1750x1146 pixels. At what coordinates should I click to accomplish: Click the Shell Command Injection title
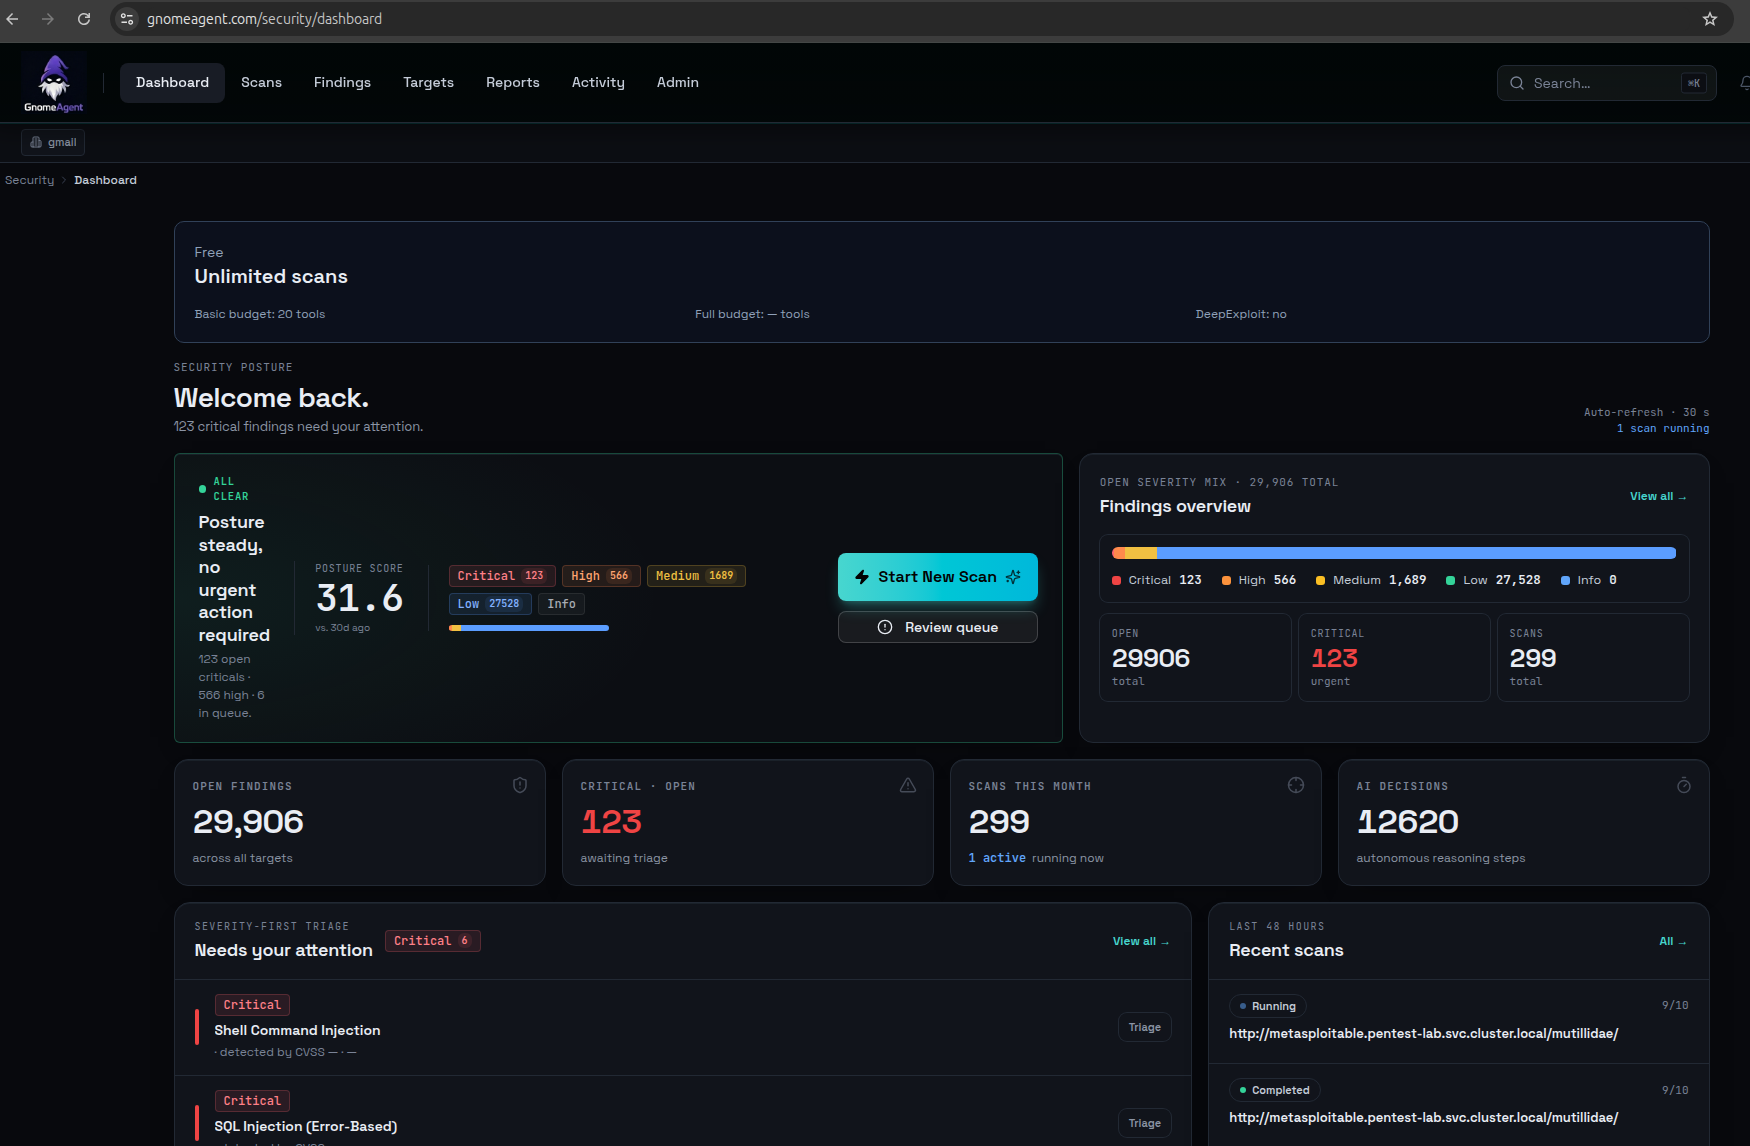coord(297,1030)
